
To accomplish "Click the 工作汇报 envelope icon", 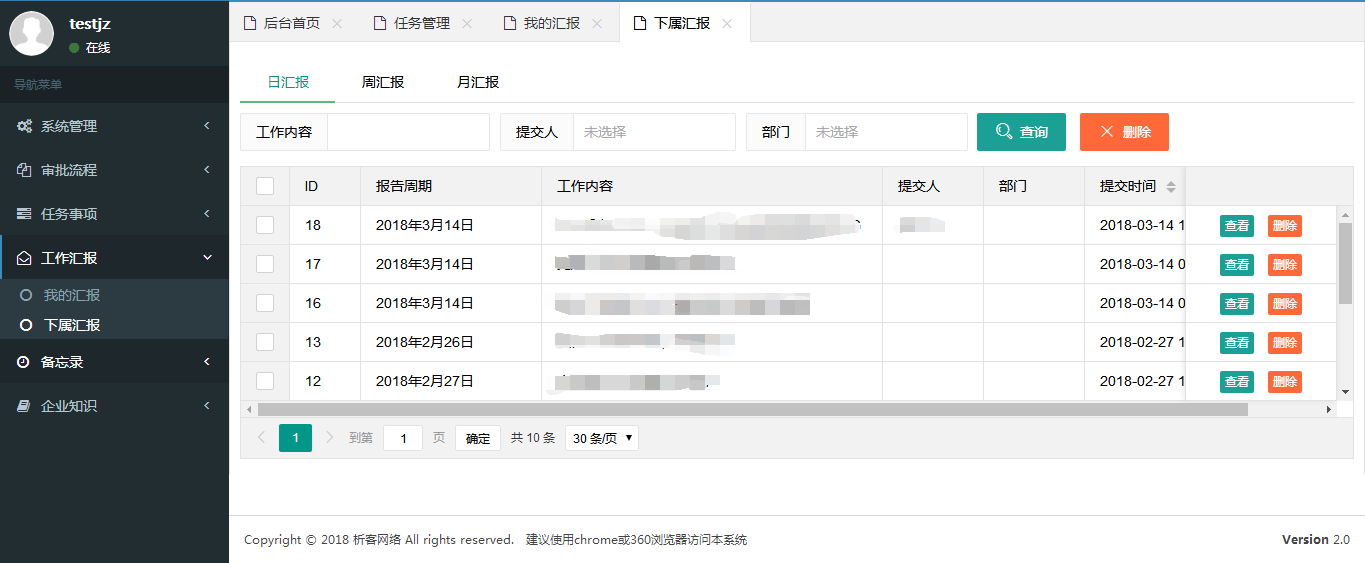I will coord(24,258).
